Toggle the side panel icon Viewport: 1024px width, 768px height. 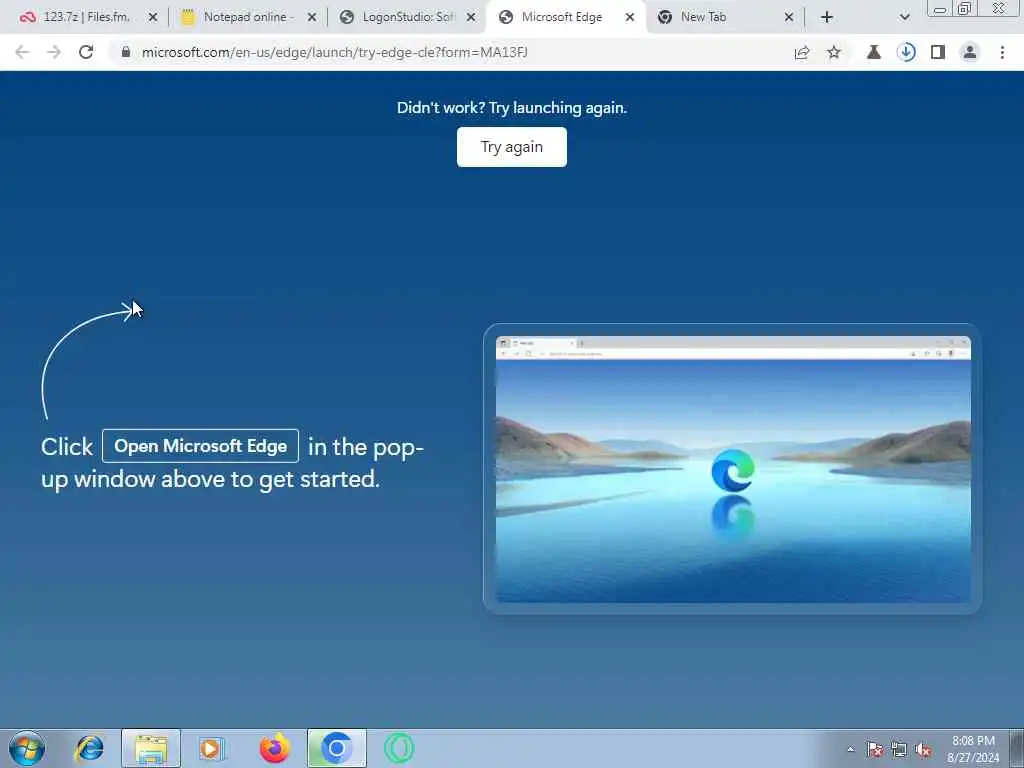938,52
